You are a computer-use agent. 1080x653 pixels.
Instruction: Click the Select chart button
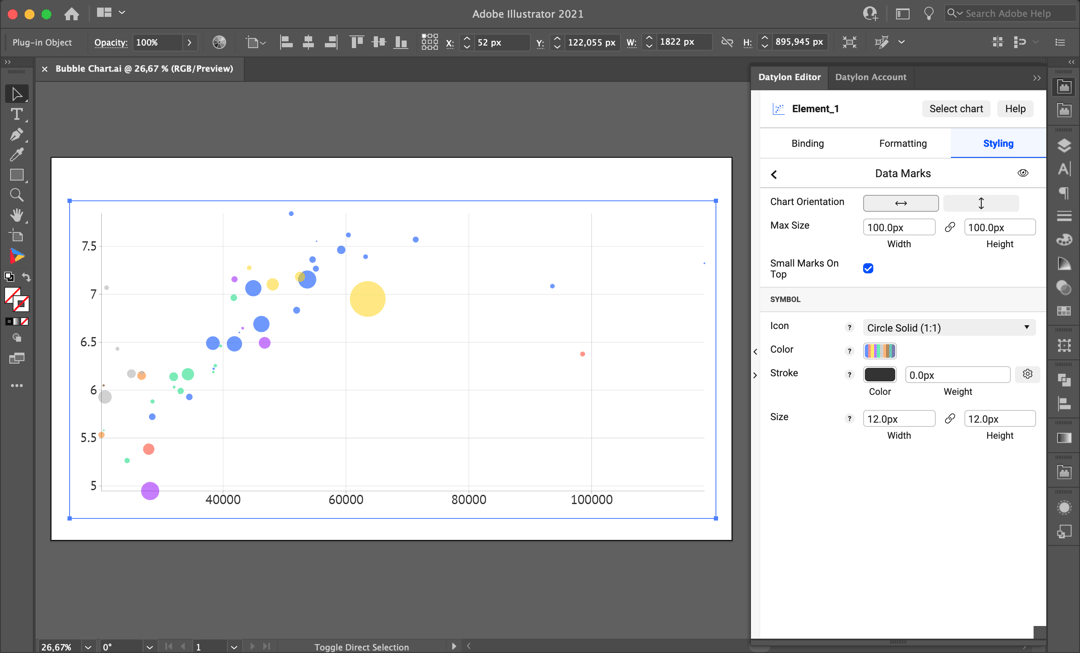[955, 108]
